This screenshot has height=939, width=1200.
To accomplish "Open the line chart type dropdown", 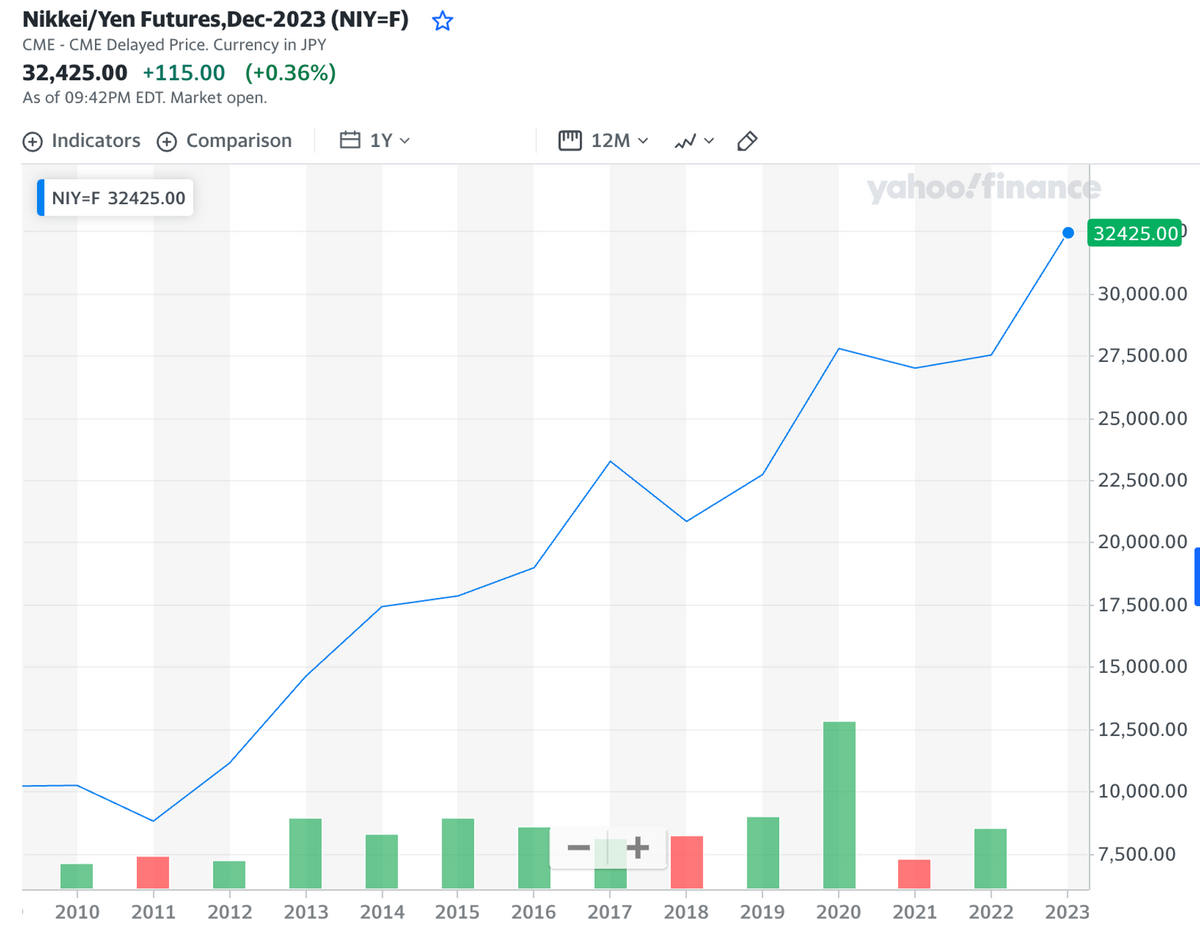I will click(x=695, y=141).
